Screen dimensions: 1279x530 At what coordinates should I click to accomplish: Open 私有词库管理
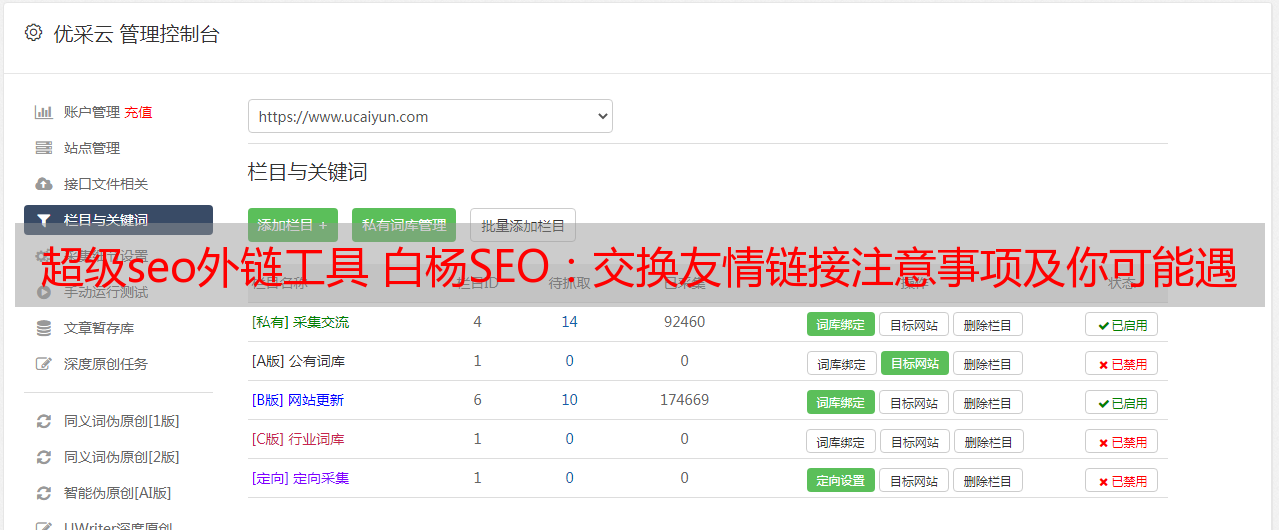pos(404,225)
